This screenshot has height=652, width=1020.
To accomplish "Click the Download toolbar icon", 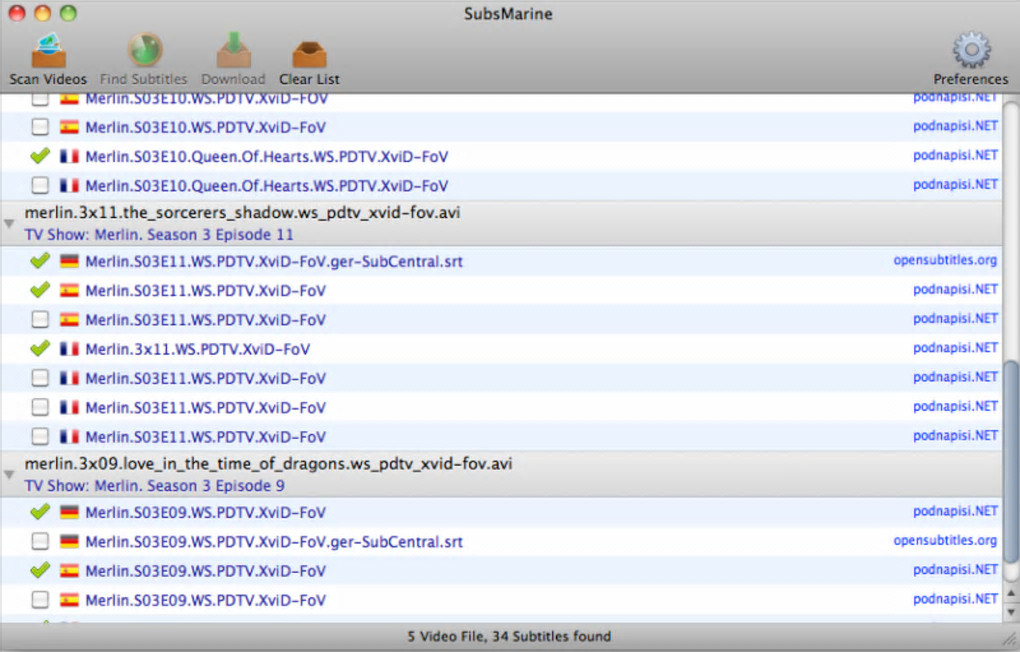I will (x=234, y=50).
